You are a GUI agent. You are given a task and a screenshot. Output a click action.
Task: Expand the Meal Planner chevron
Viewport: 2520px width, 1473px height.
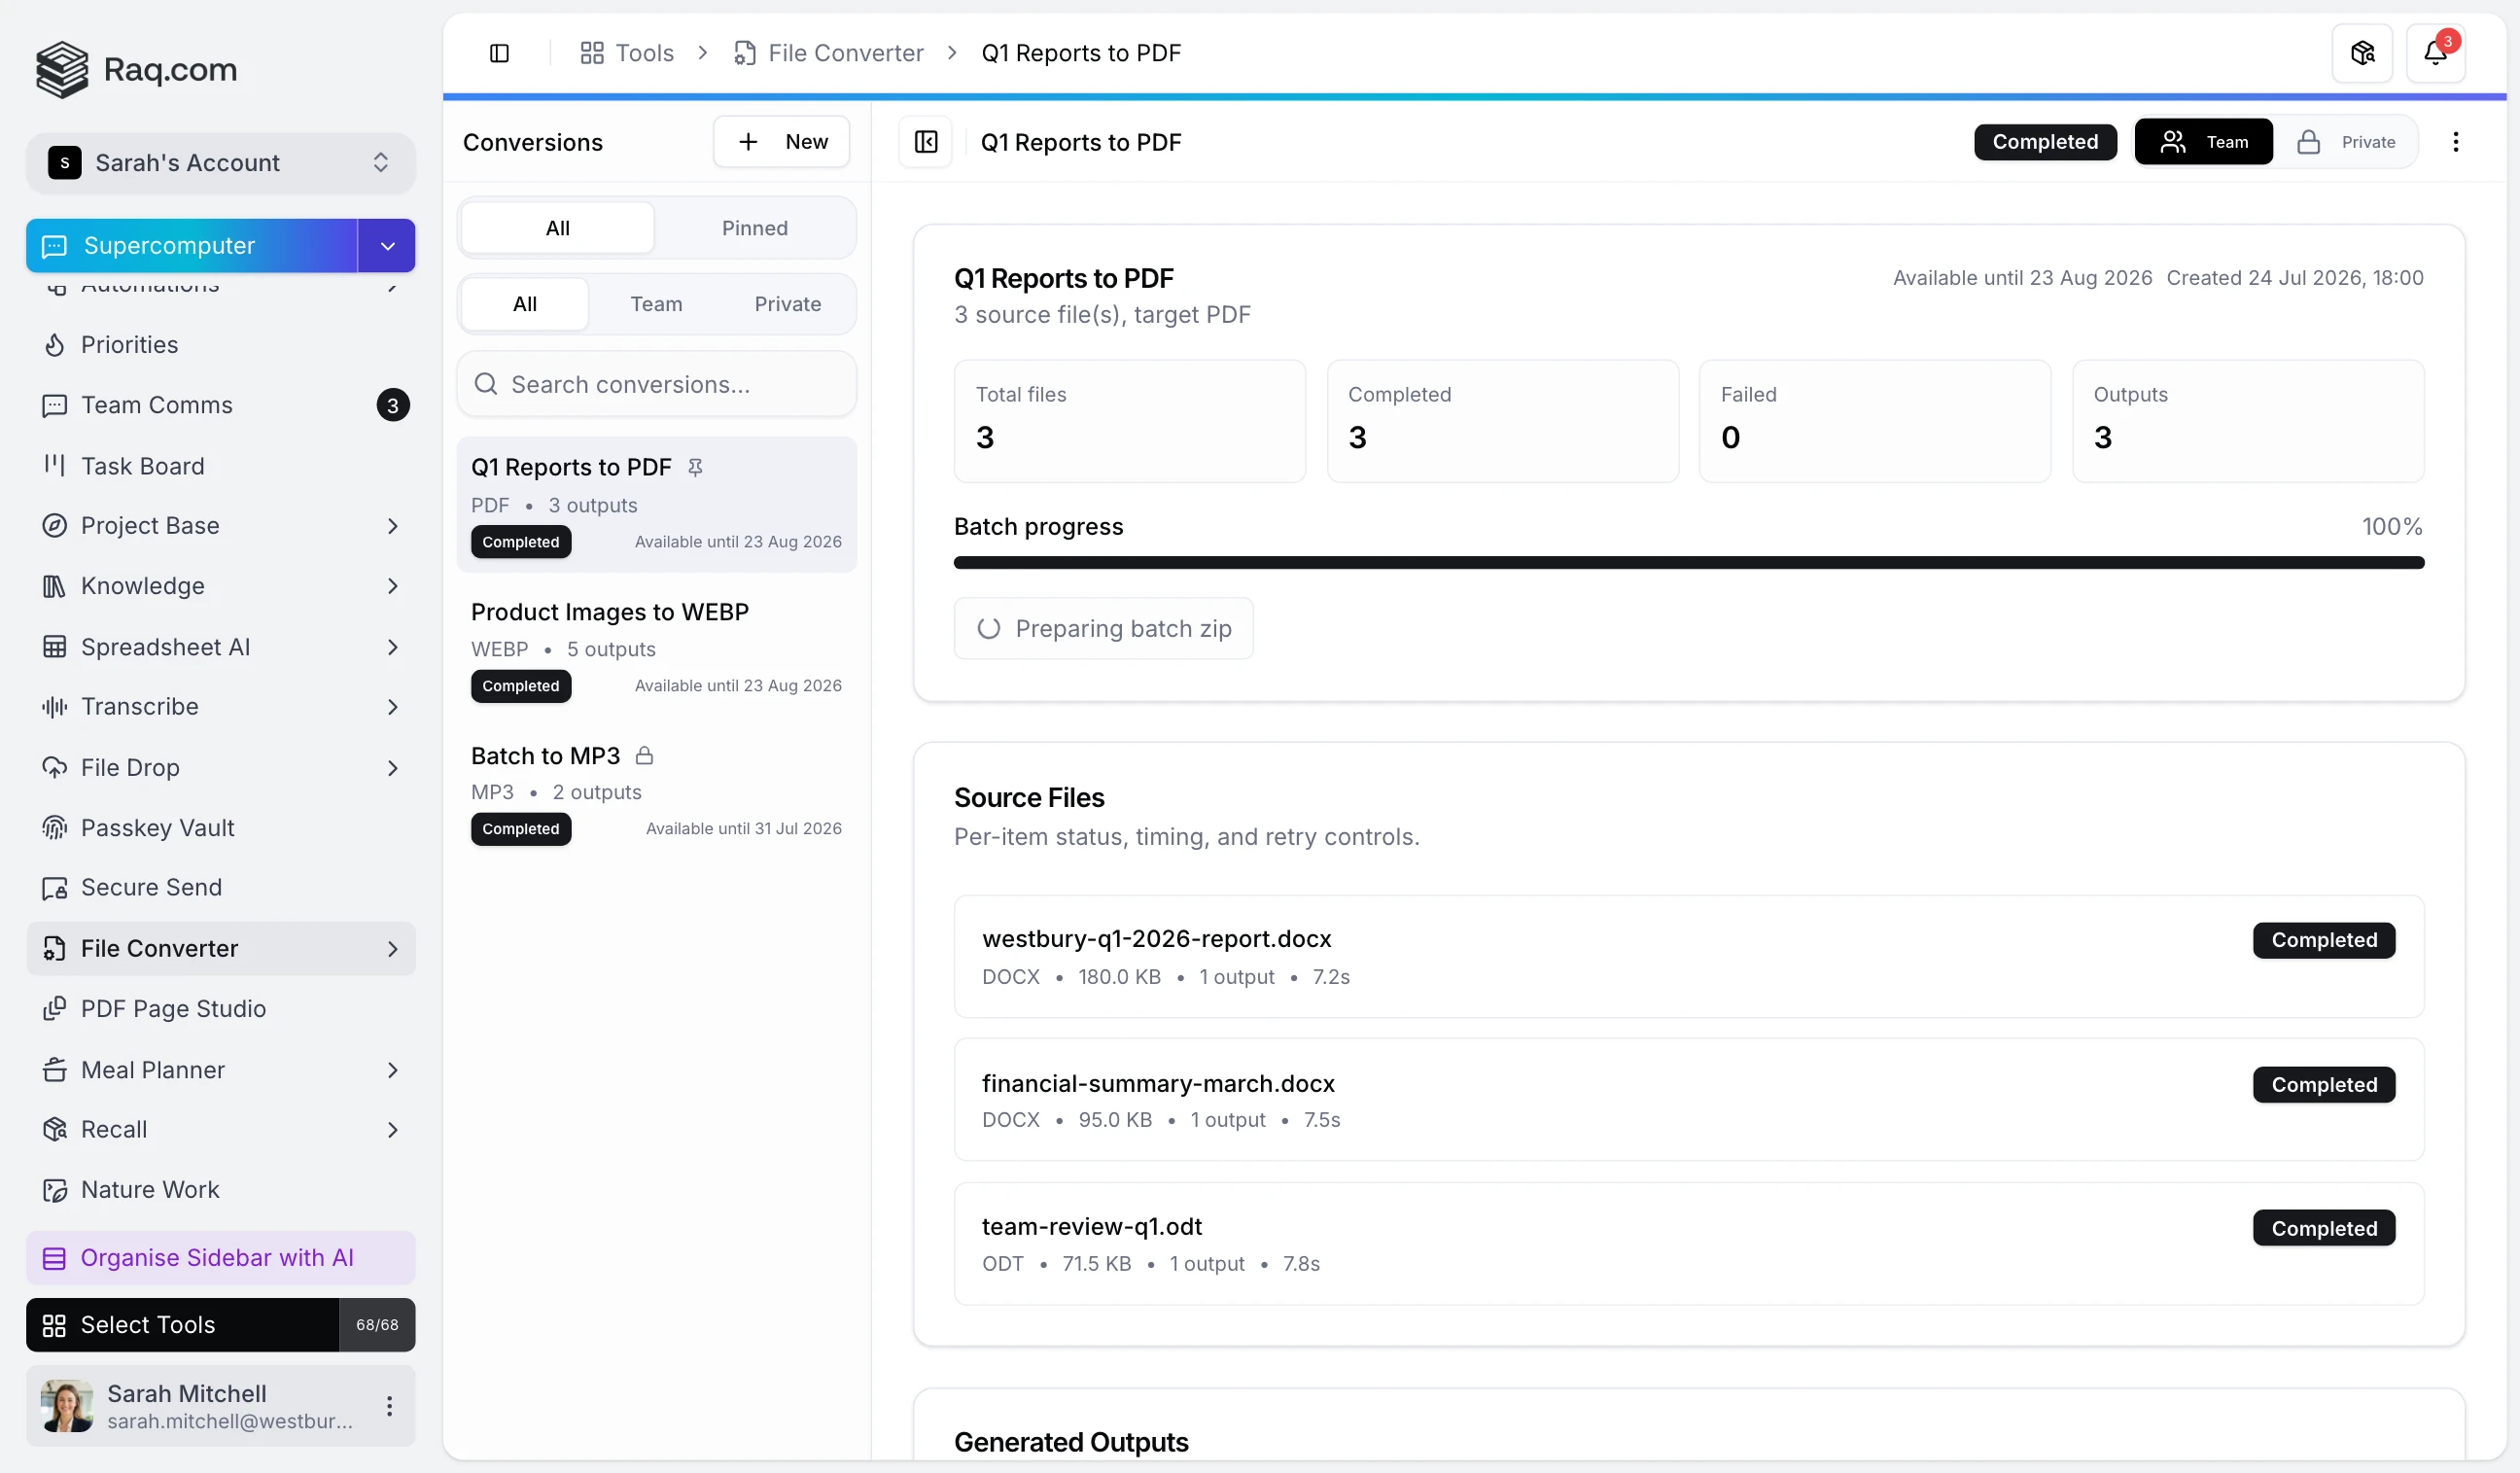tap(392, 1070)
